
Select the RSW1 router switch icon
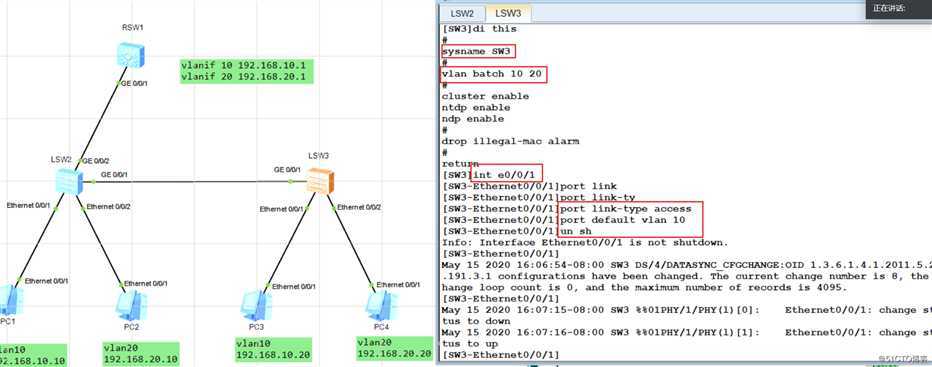[131, 55]
